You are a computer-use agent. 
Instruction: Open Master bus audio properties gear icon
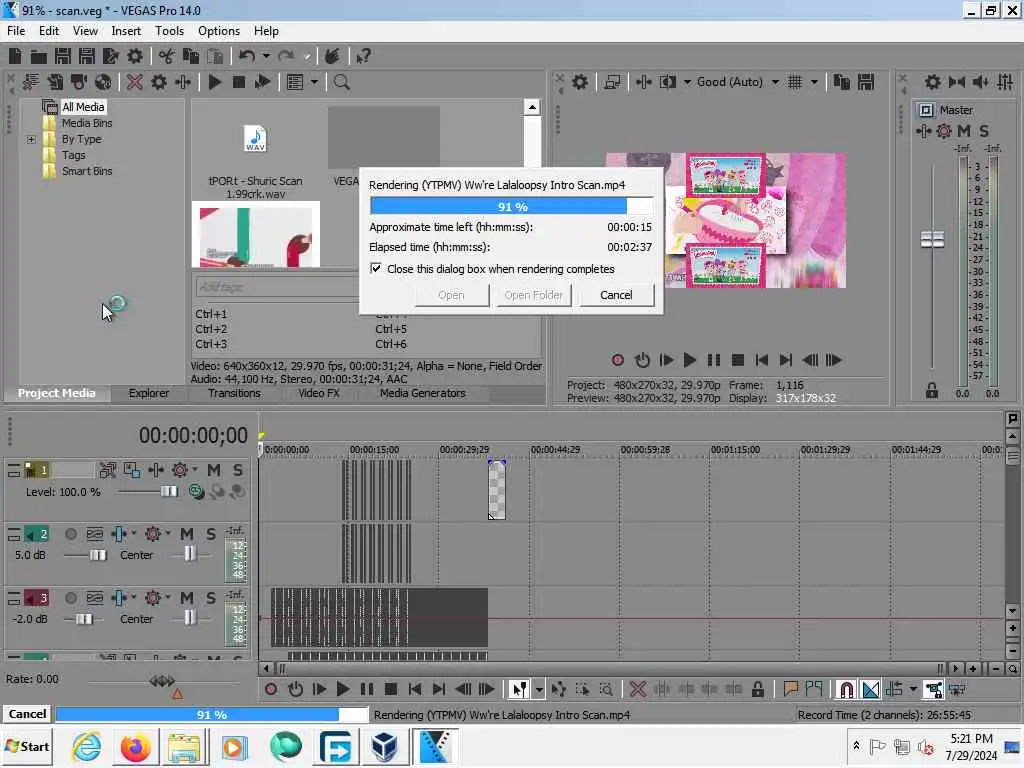click(933, 82)
